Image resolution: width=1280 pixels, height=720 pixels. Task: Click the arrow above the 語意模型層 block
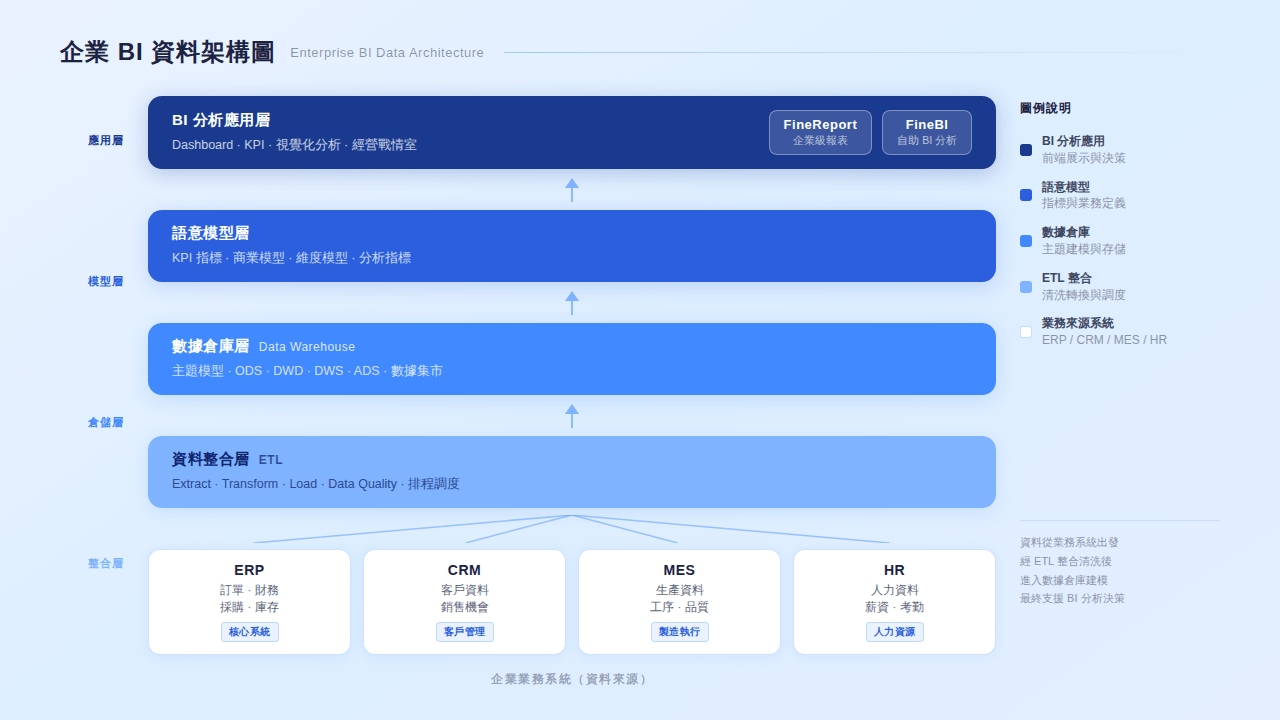572,189
